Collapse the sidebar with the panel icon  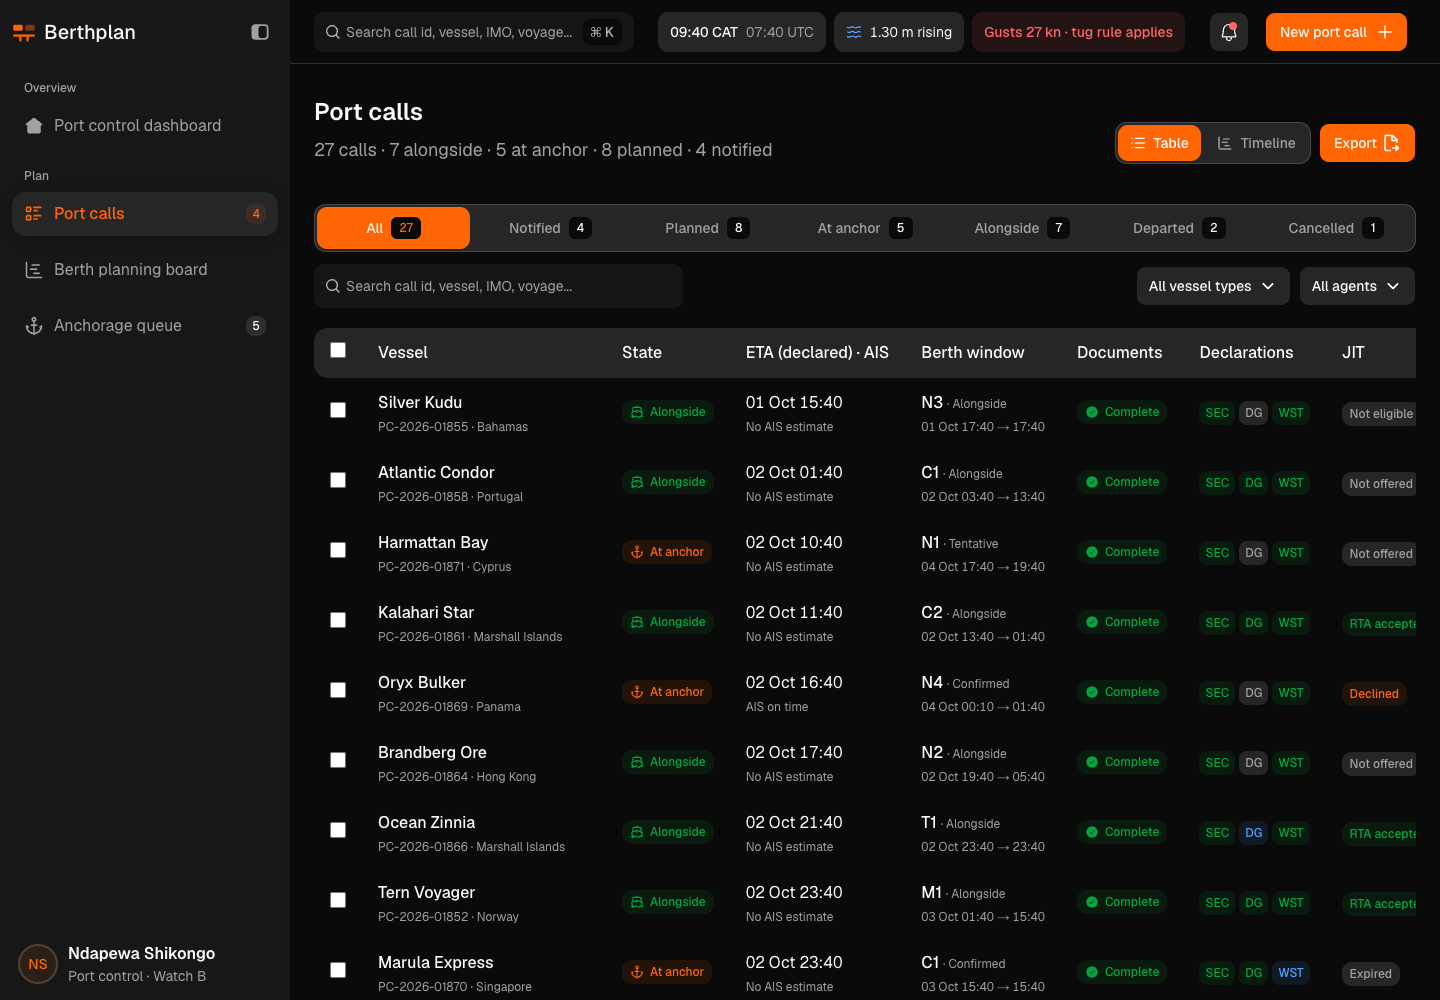coord(260,32)
